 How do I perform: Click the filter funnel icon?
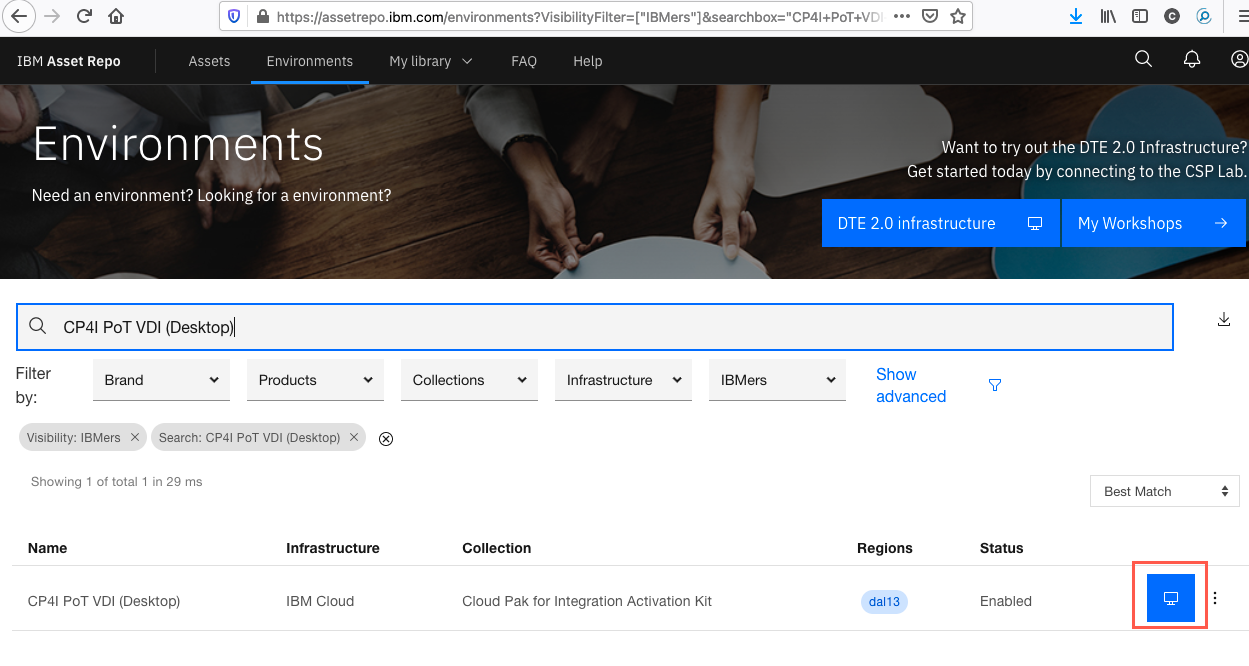[x=995, y=385]
